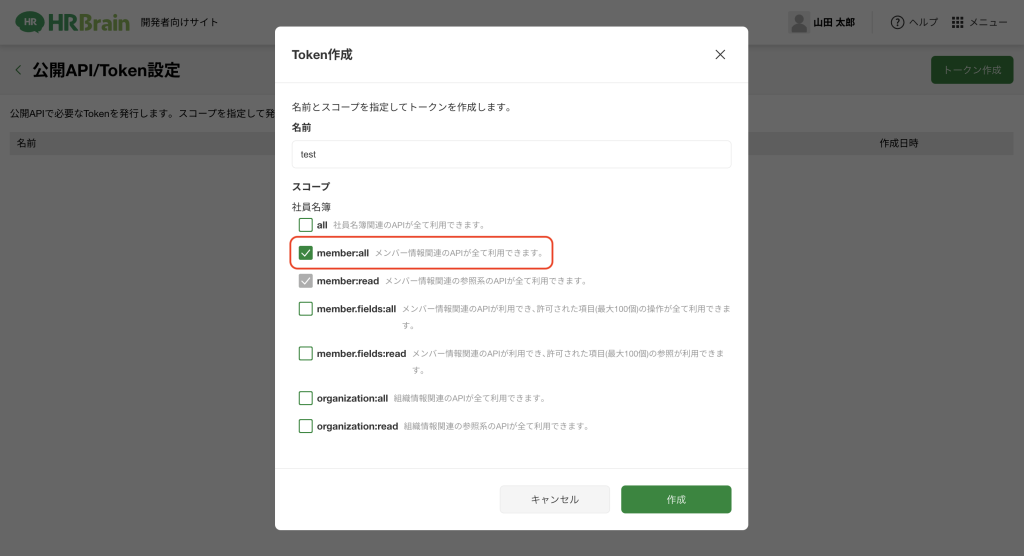Click the HRBrain logo icon

click(x=30, y=21)
